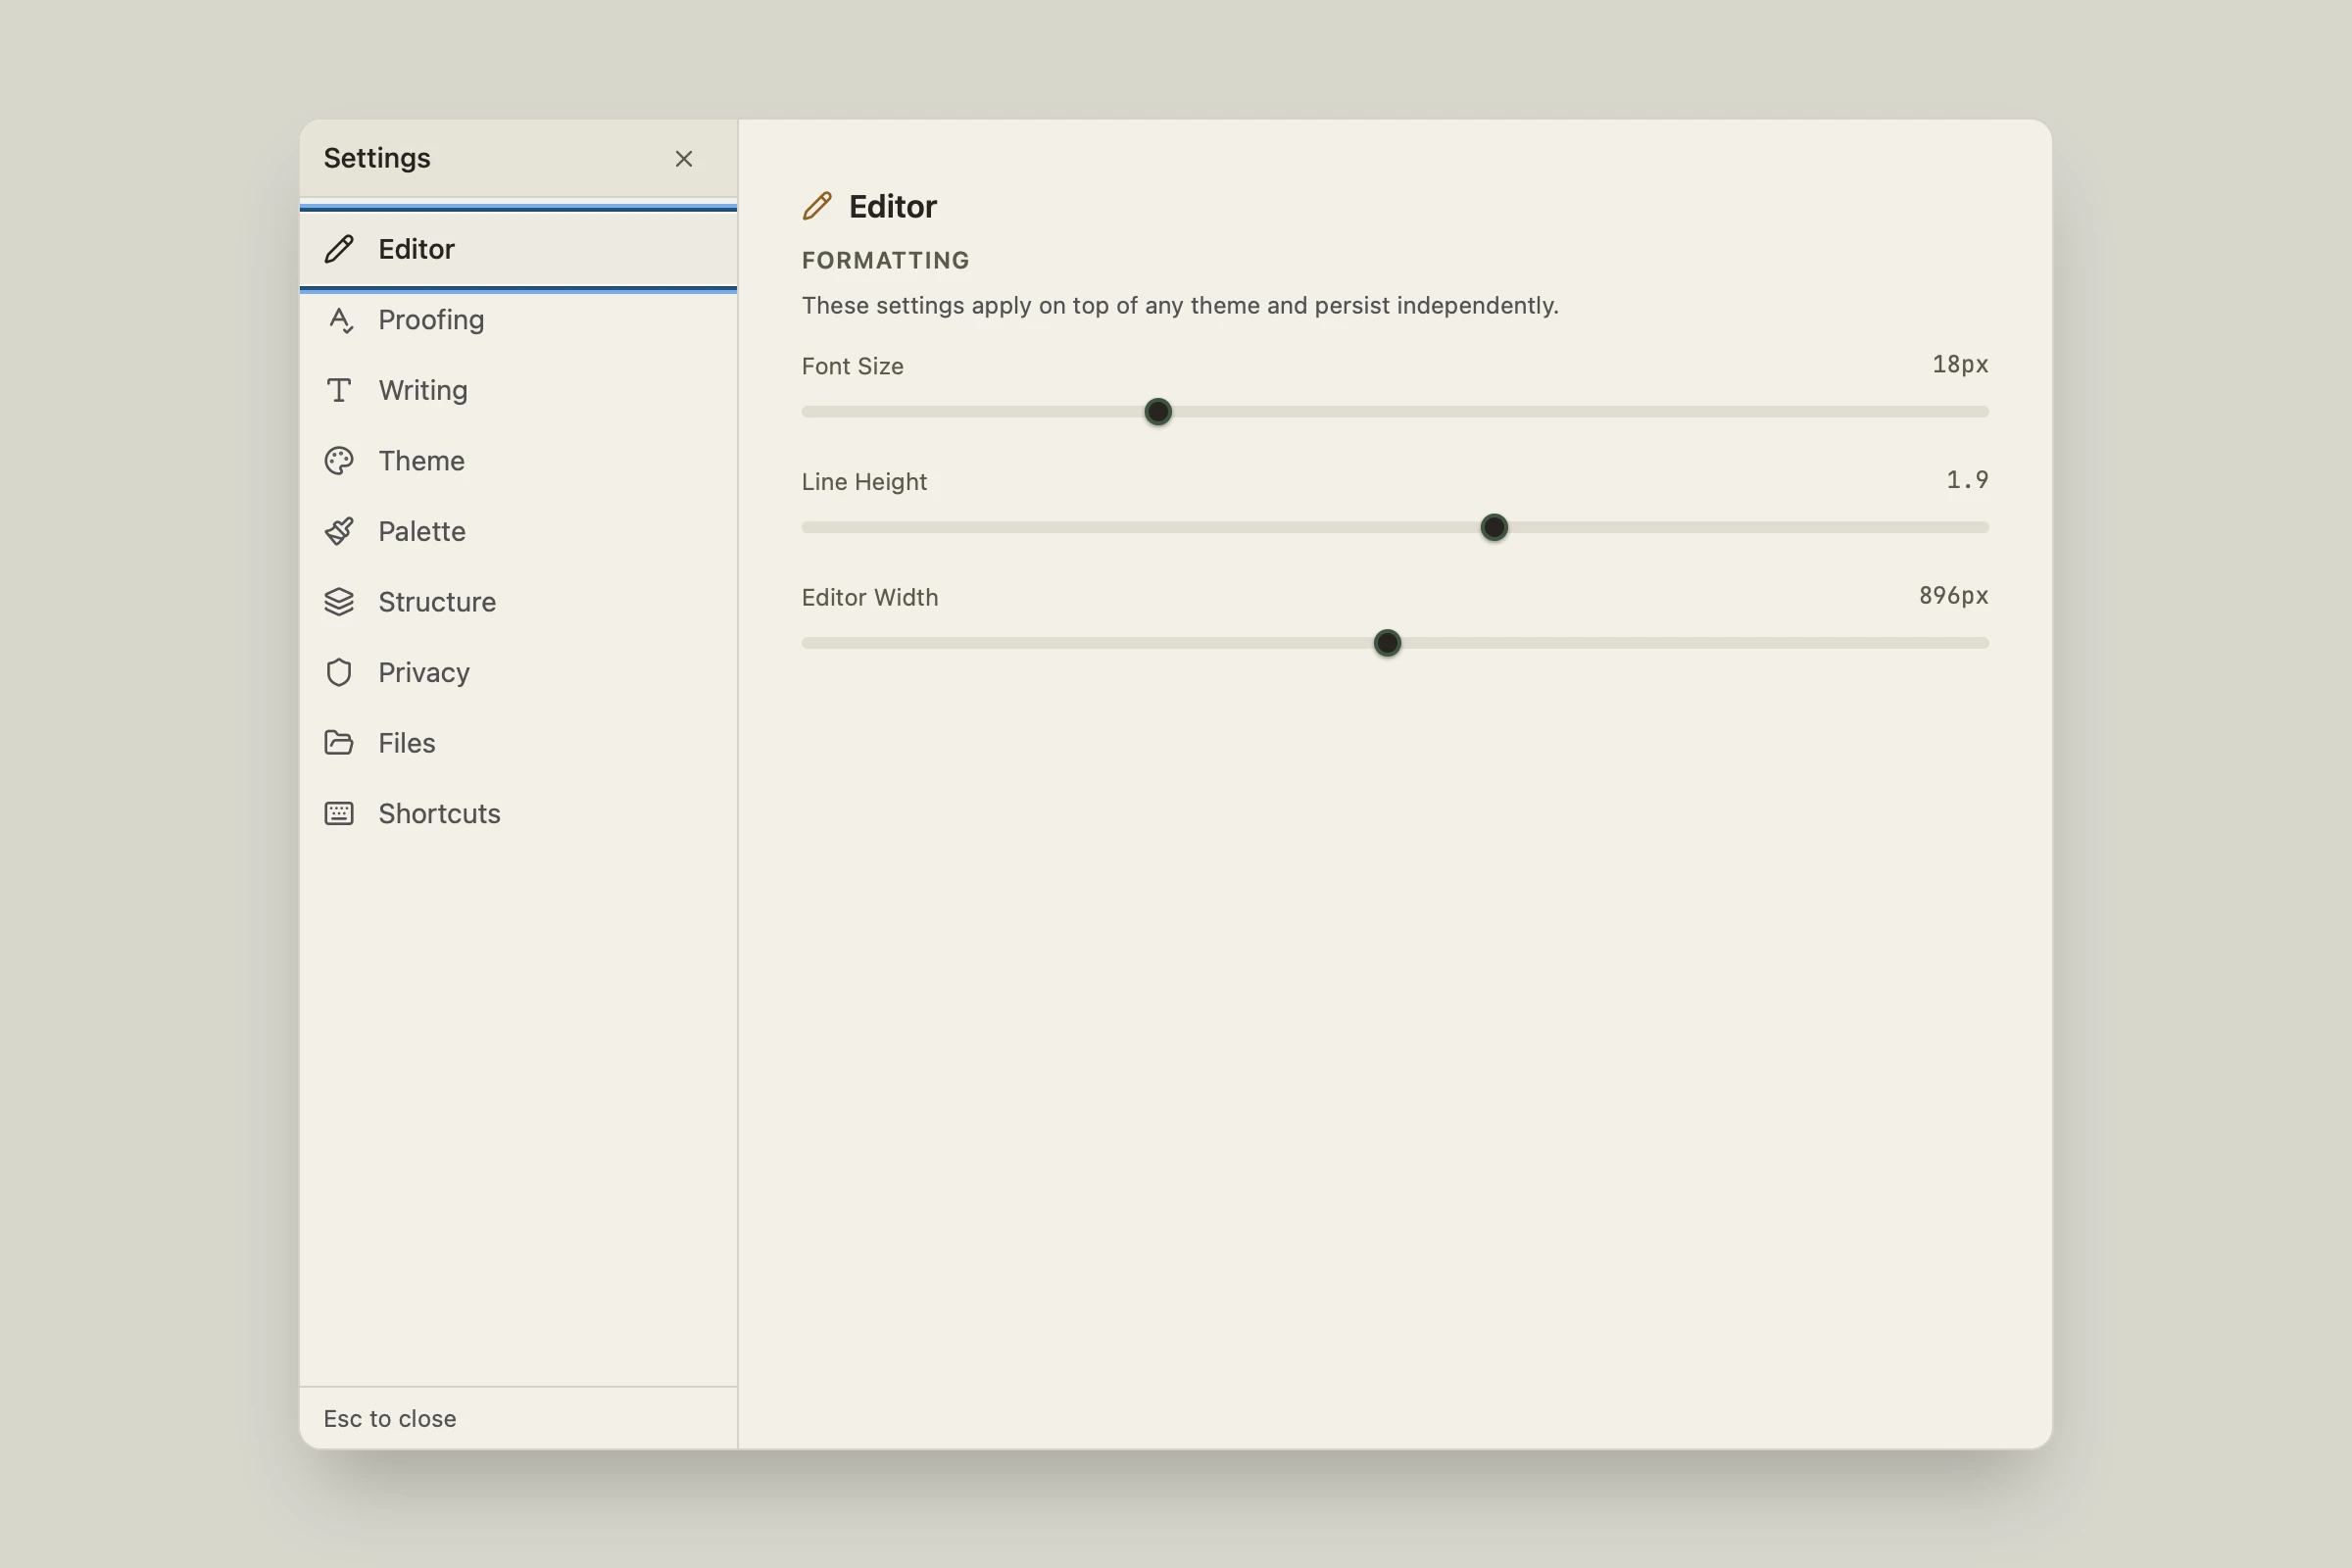Screen dimensions: 2352x1568
Task: Click the Font Size slider handle
Action: click(1158, 412)
